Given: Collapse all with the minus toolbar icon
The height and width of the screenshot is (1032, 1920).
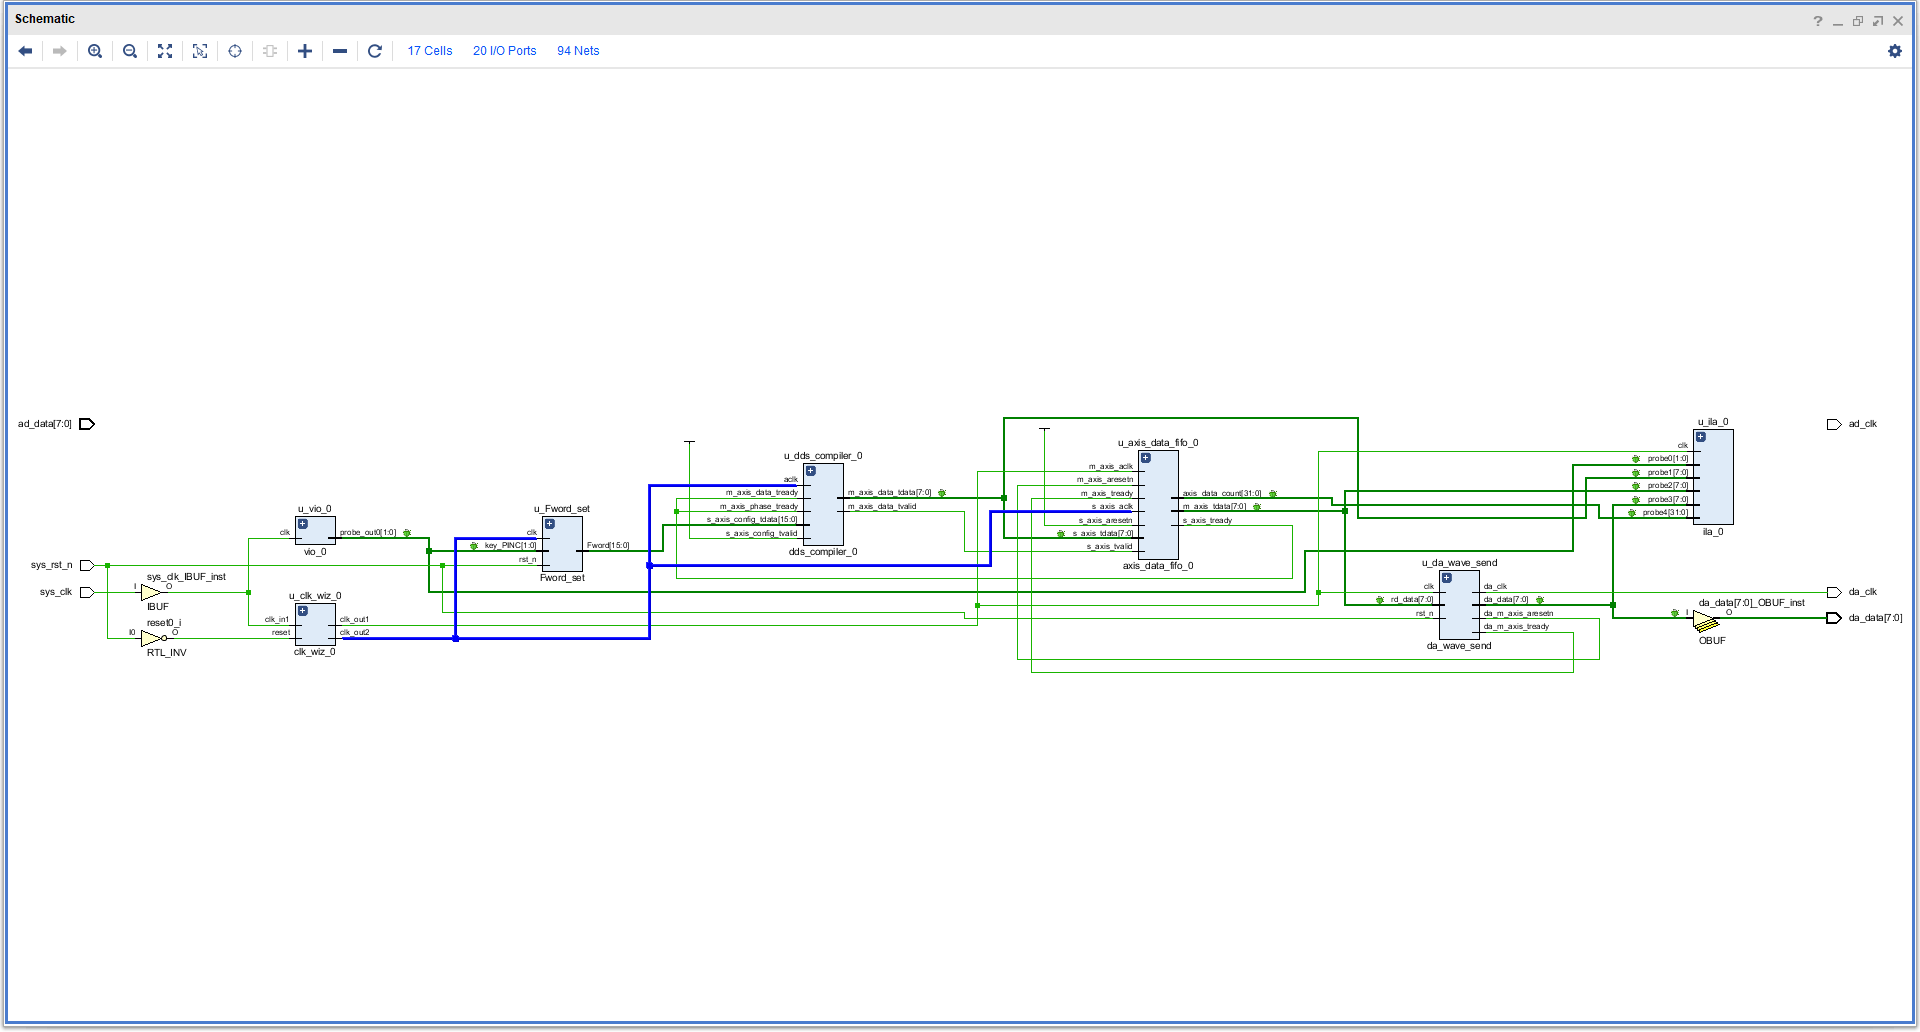Looking at the screenshot, I should point(340,51).
